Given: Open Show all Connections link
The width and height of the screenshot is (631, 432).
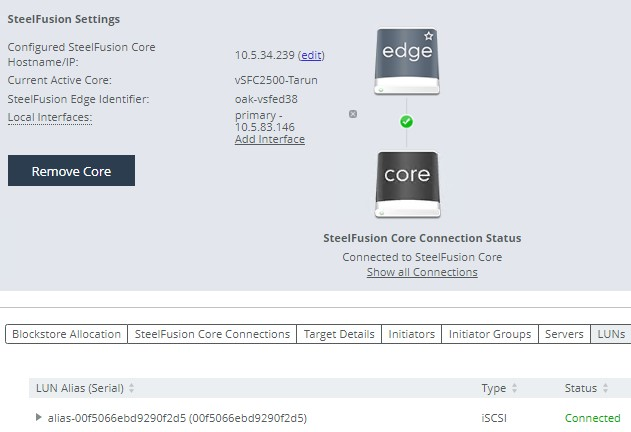Looking at the screenshot, I should coord(422,272).
